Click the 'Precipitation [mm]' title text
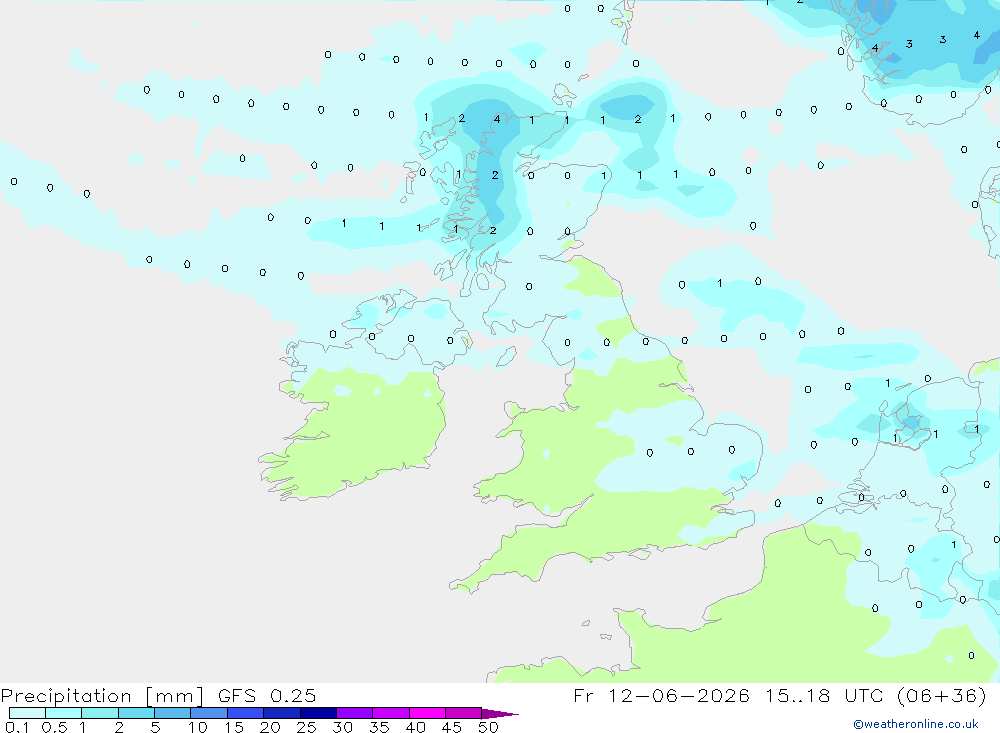The image size is (1000, 733). [x=102, y=696]
